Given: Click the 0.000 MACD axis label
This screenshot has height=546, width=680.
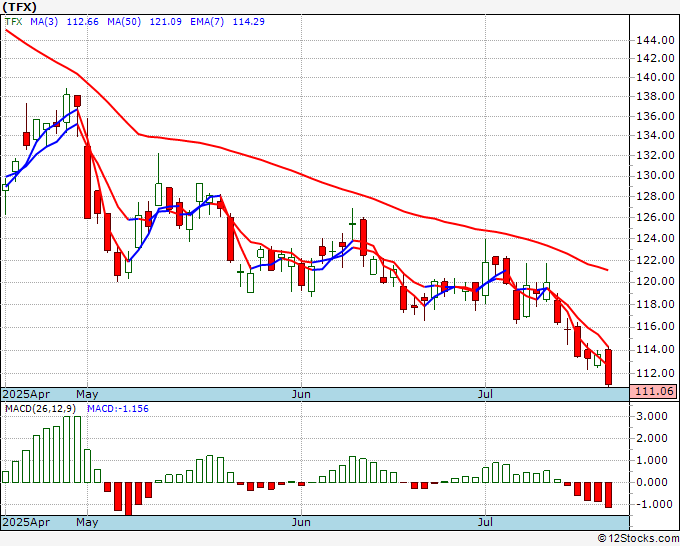Looking at the screenshot, I should [653, 482].
